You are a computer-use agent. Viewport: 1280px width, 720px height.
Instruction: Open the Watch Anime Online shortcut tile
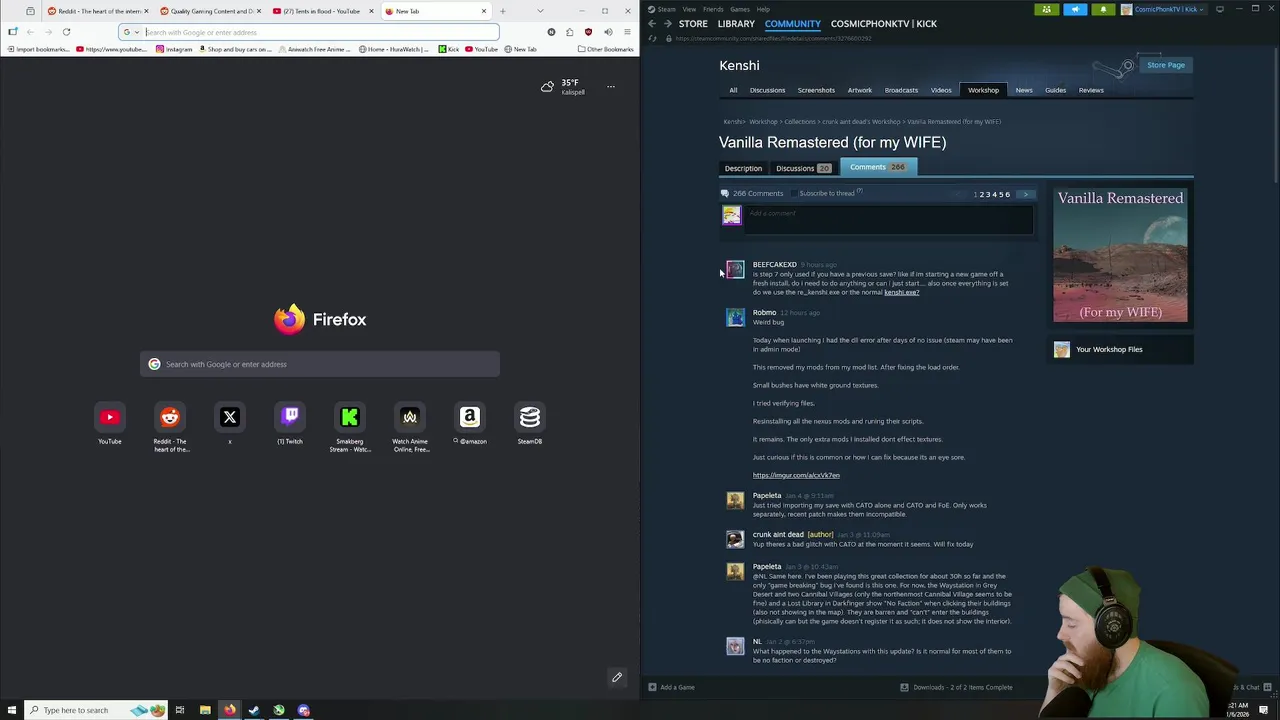click(410, 417)
